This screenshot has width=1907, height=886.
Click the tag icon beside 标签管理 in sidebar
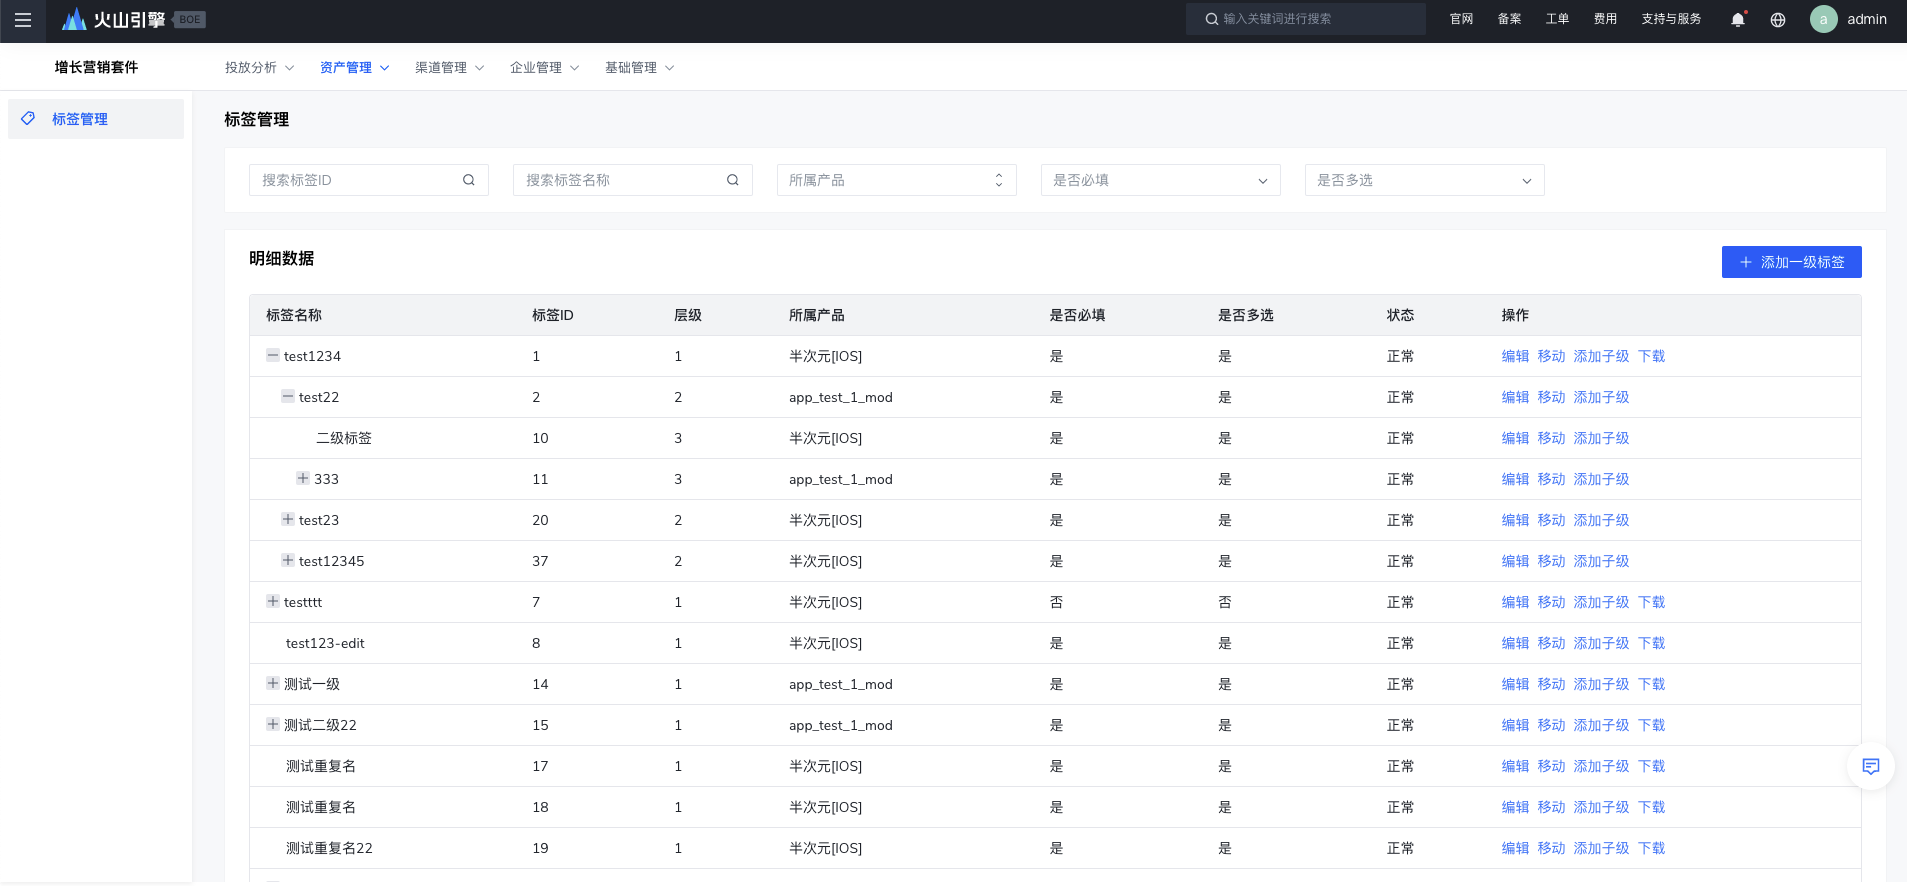pyautogui.click(x=29, y=118)
